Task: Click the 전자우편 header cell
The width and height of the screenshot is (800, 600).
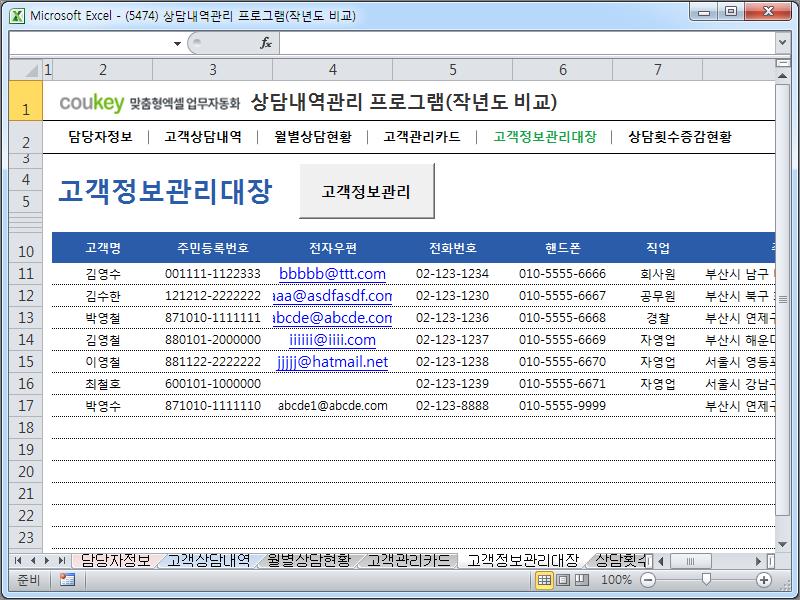Action: tap(333, 248)
